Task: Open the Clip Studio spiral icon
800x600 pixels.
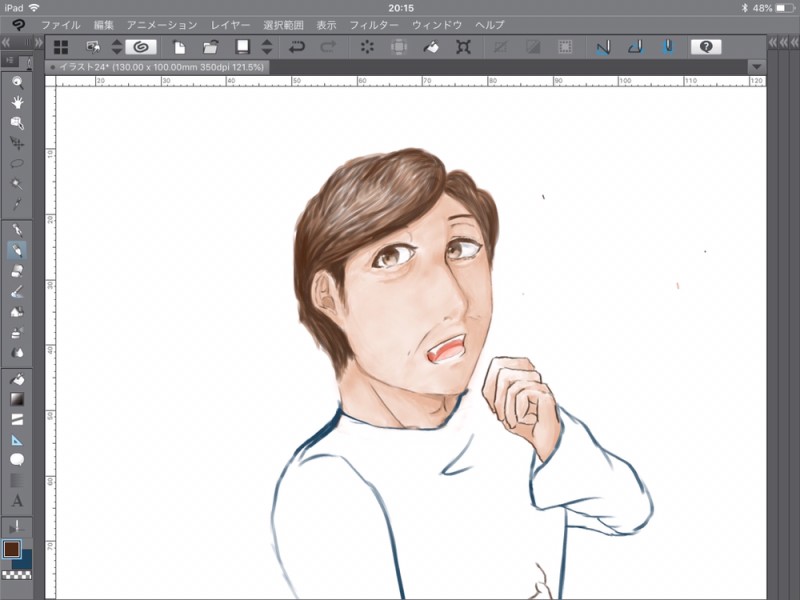Action: pyautogui.click(x=140, y=46)
